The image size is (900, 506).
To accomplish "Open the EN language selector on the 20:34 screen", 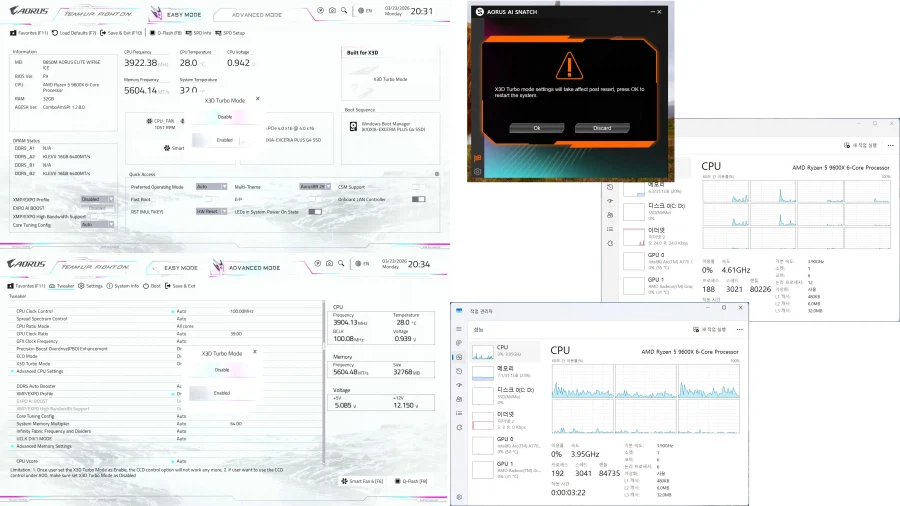I will (x=362, y=263).
